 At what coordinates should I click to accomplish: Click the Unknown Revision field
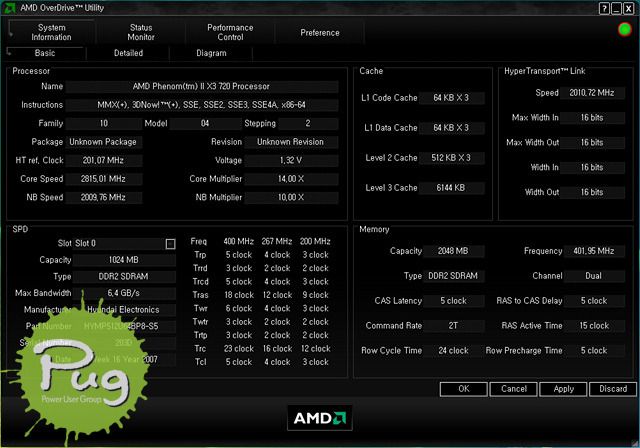click(291, 142)
